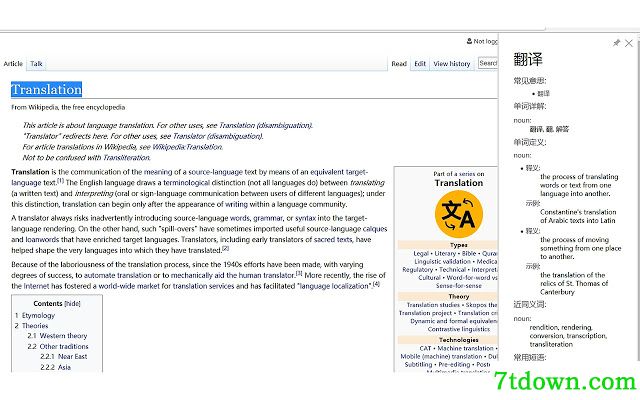The width and height of the screenshot is (640, 400).
Task: Open the automate translation link
Action: coord(118,276)
